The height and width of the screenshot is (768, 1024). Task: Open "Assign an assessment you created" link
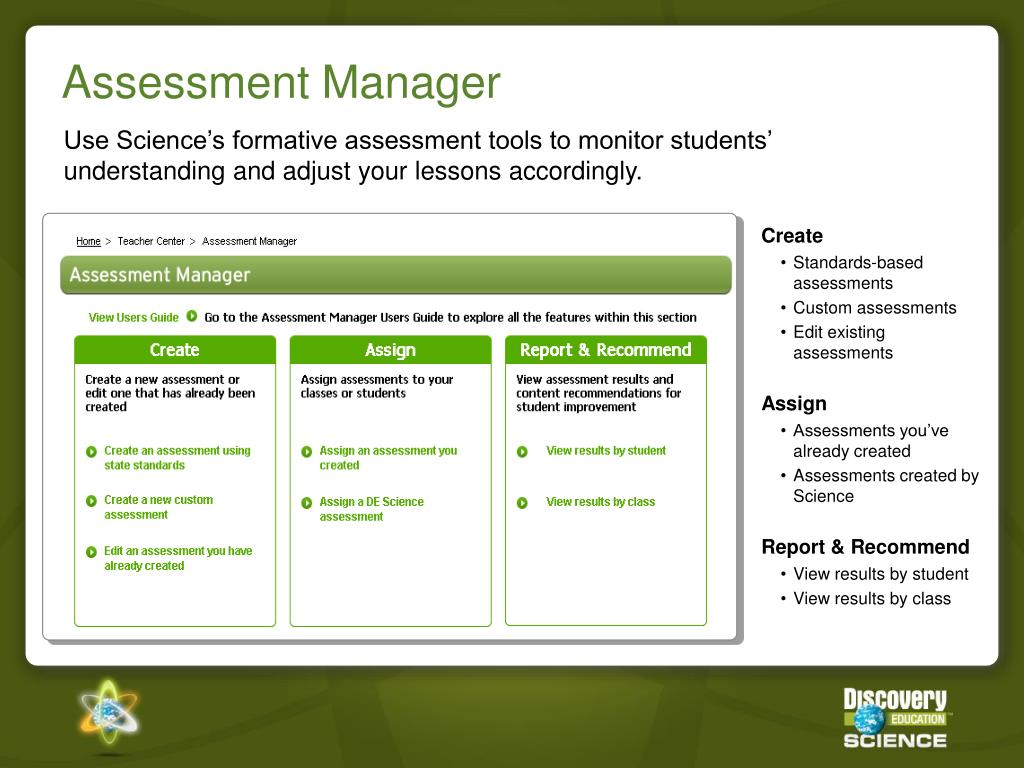pos(388,458)
